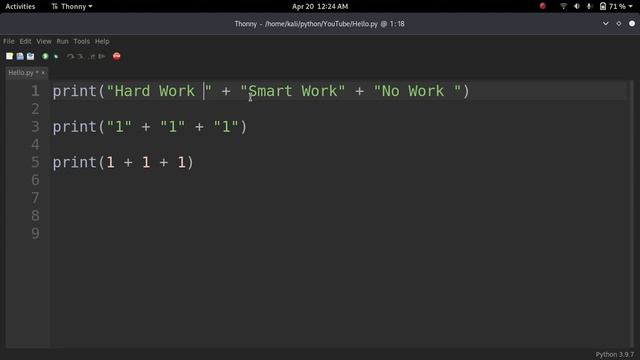The image size is (640, 360).
Task: Click the volume speaker icon in top bar
Action: (x=577, y=6)
